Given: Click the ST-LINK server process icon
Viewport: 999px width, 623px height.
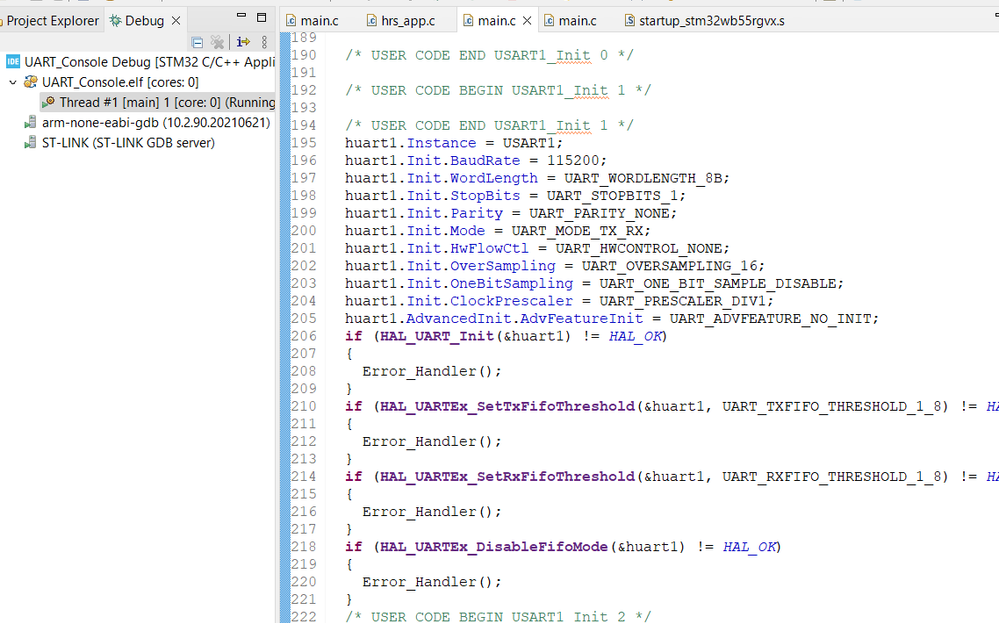Looking at the screenshot, I should point(30,143).
